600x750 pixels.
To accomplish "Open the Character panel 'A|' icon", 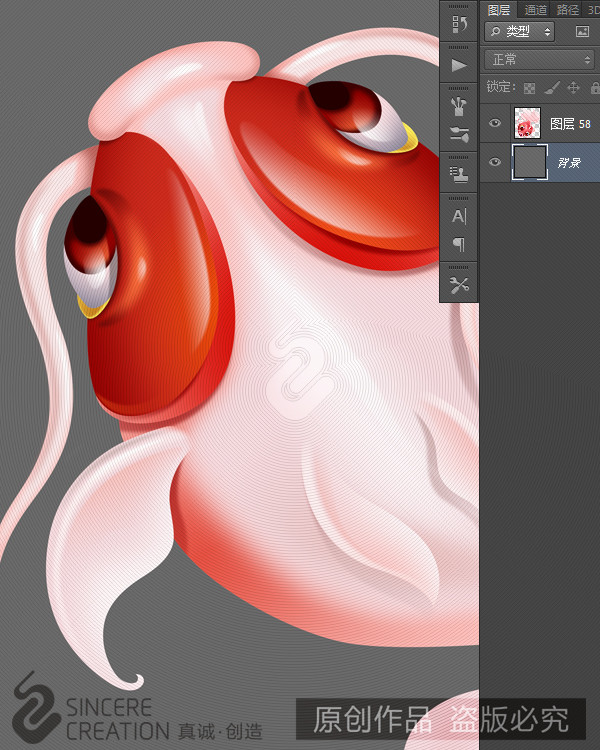I will point(459,217).
